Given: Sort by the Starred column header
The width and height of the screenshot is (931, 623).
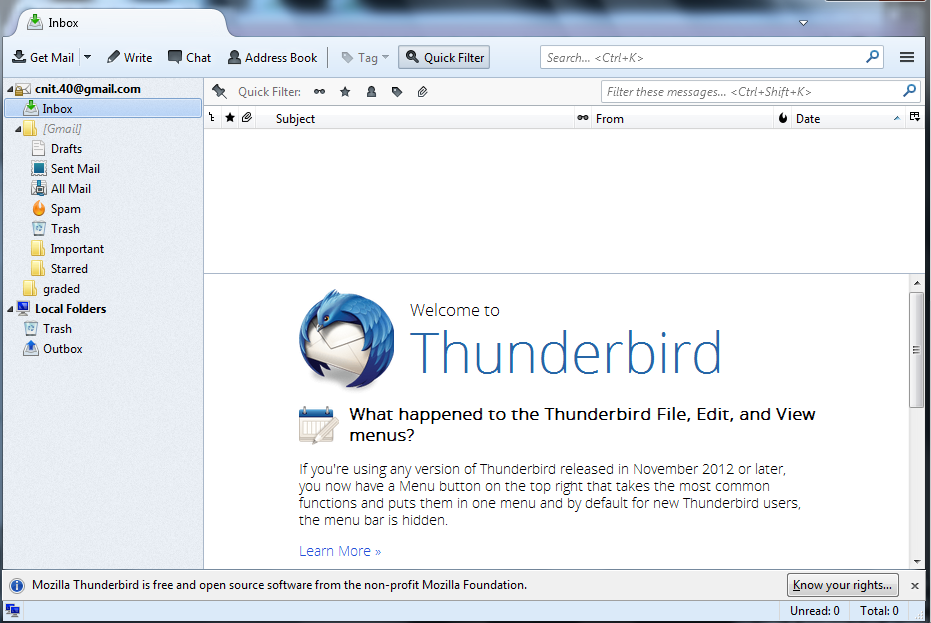Looking at the screenshot, I should click(230, 118).
